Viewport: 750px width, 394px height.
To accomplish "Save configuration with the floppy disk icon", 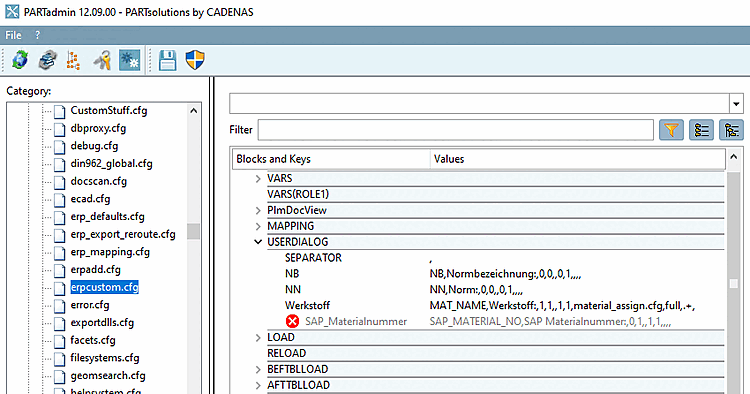I will click(167, 60).
